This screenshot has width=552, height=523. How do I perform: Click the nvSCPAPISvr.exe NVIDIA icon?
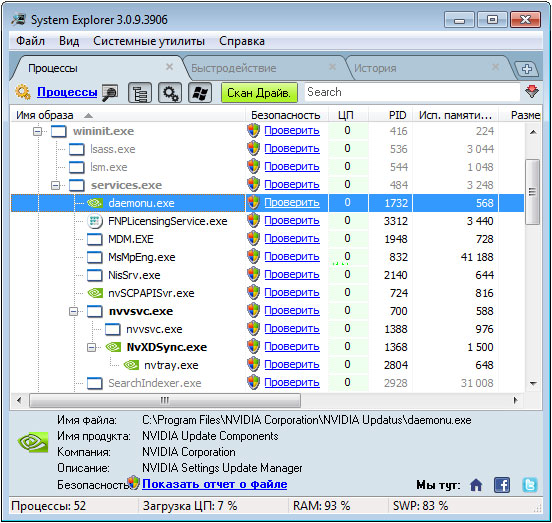(95, 293)
